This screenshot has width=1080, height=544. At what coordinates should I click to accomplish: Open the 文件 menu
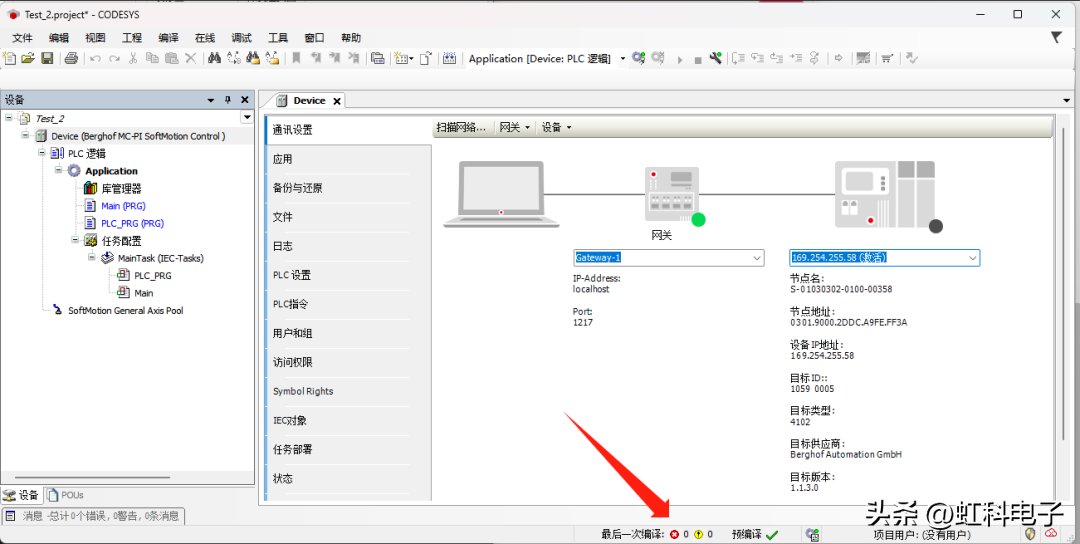pos(22,38)
